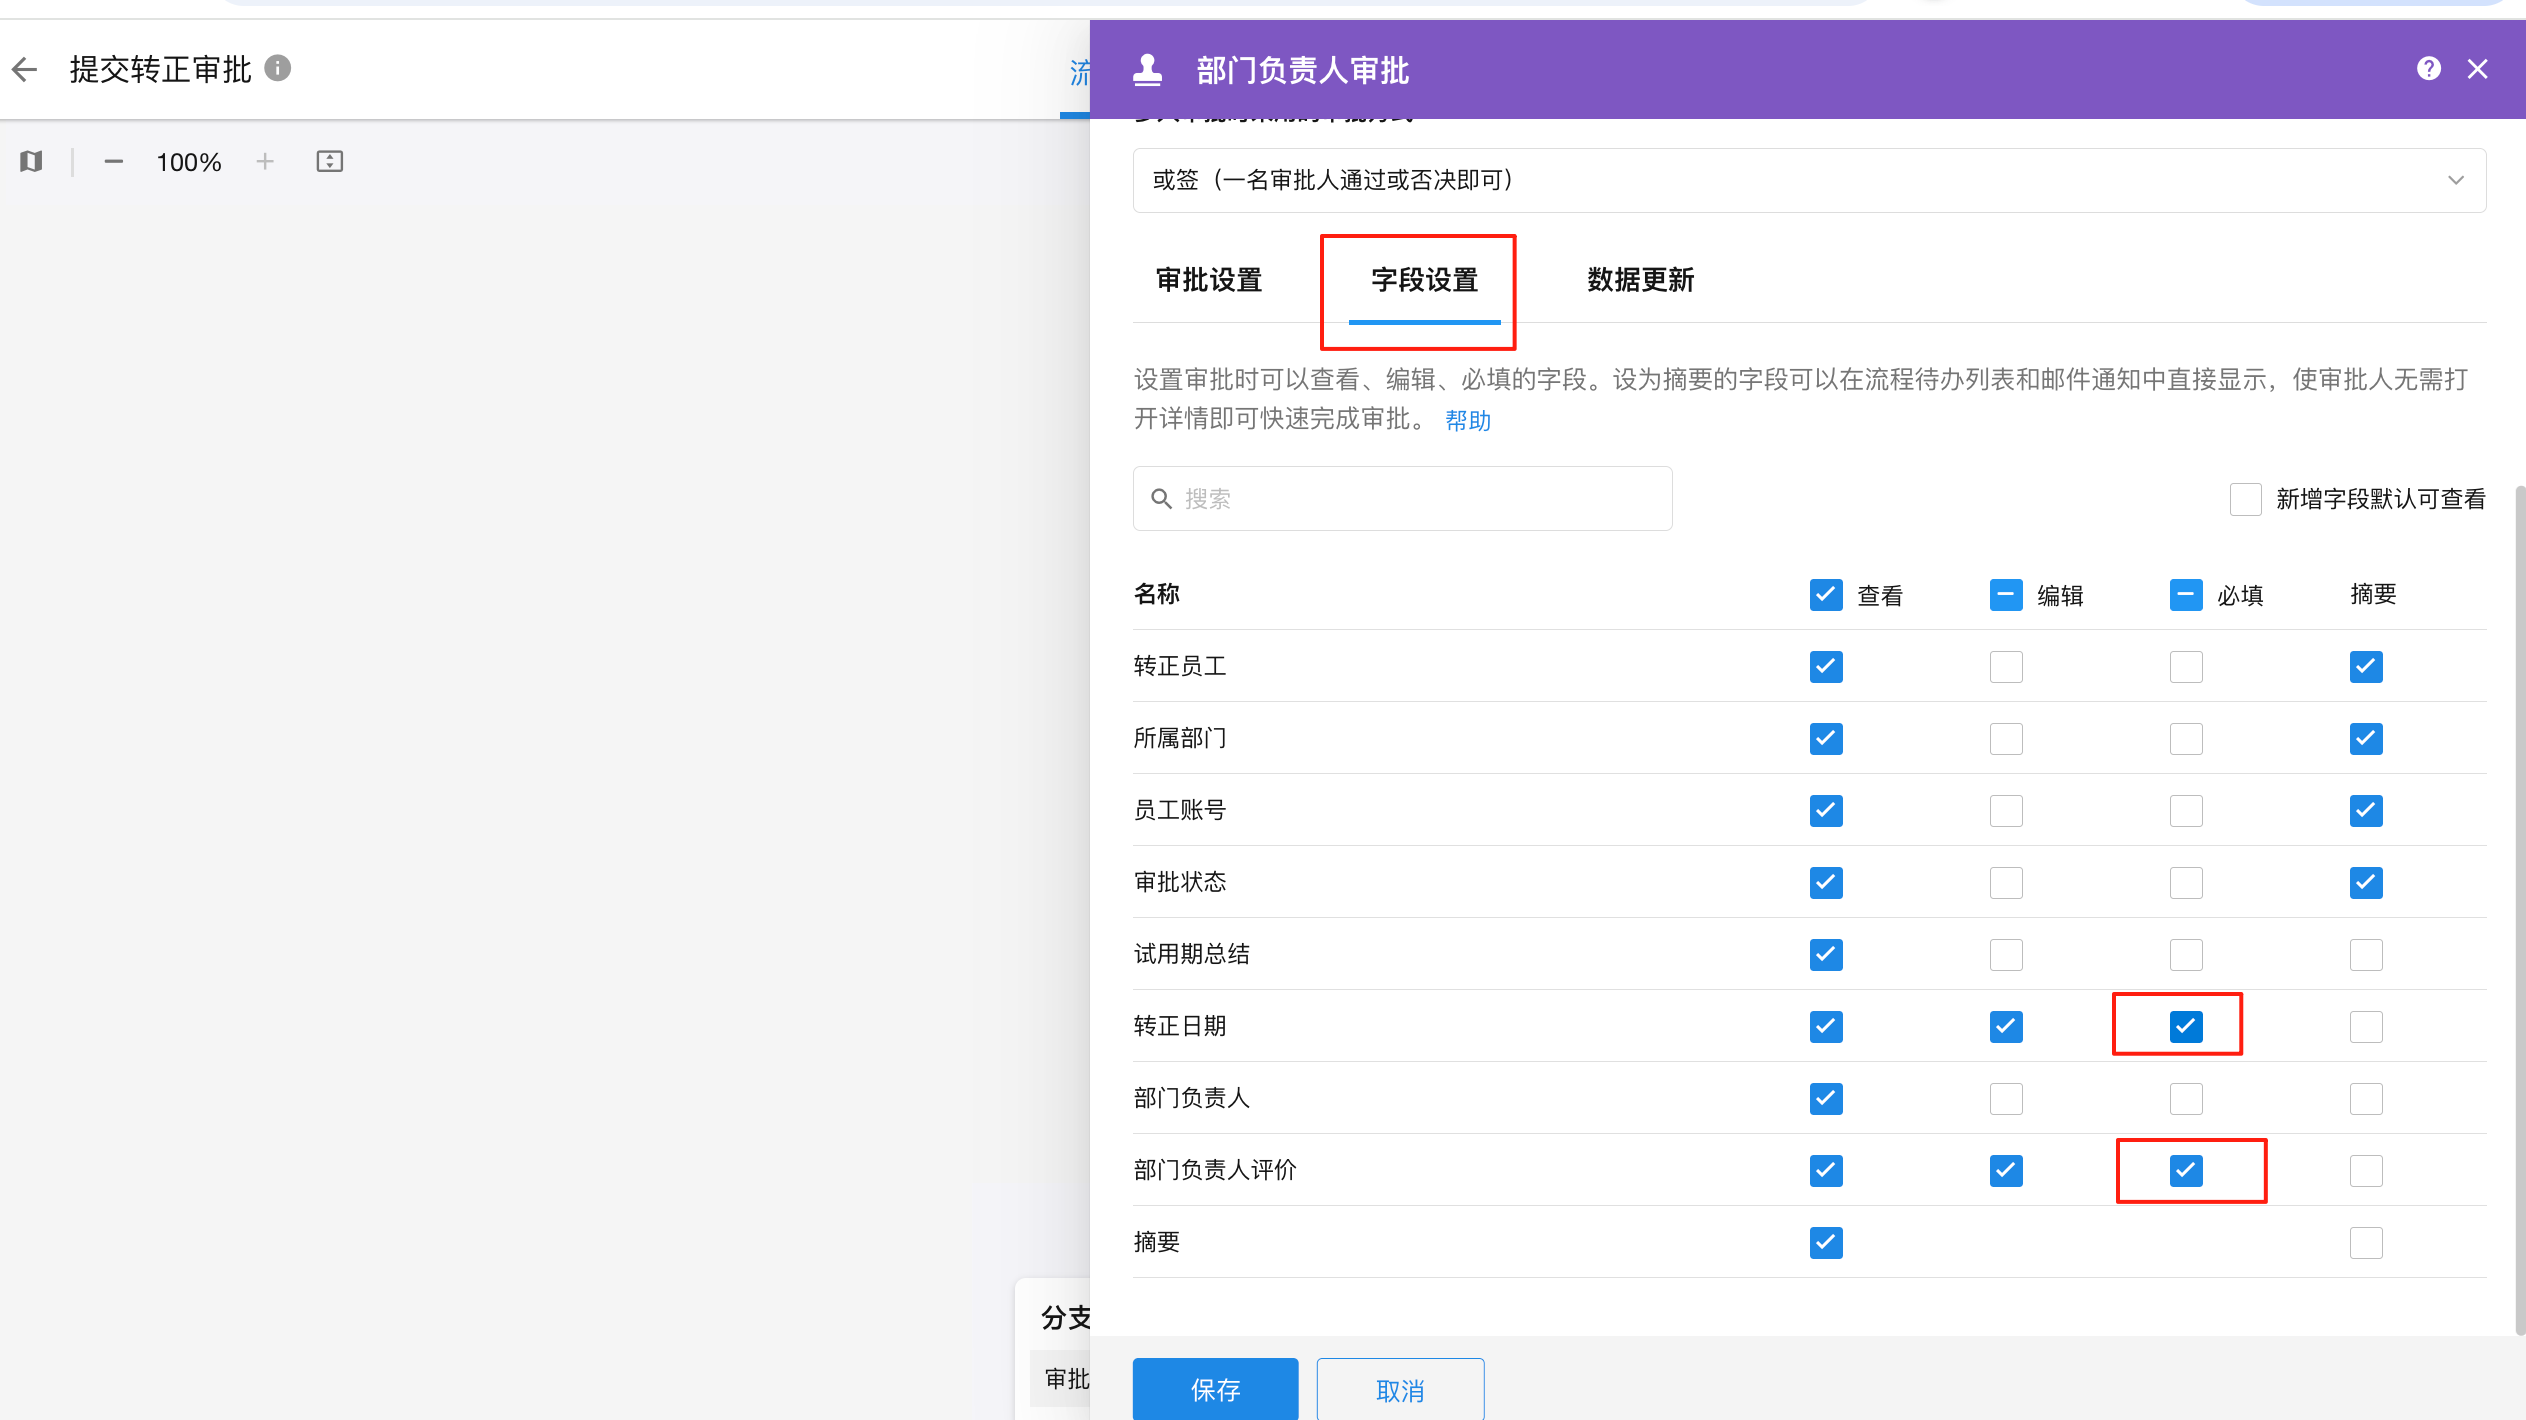This screenshot has height=1420, width=2526.
Task: Click the fit-to-screen canvas icon
Action: (x=330, y=161)
